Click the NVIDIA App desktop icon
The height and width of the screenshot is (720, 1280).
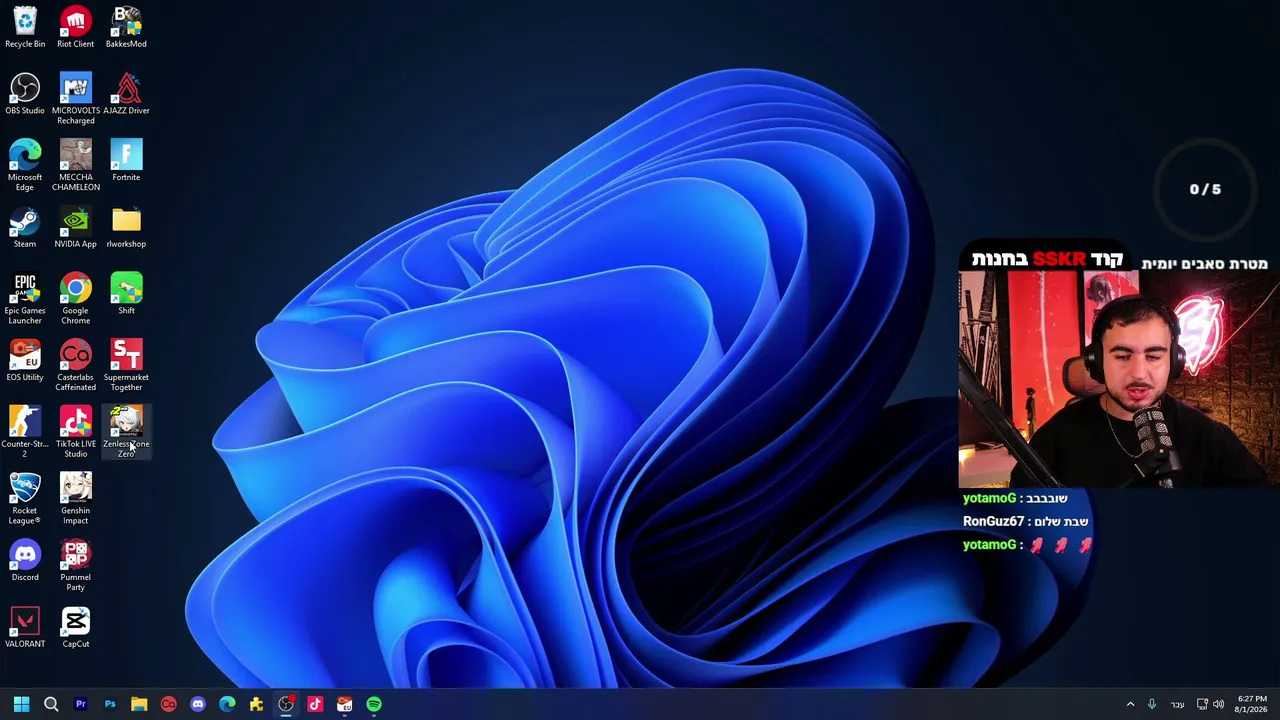[x=75, y=228]
